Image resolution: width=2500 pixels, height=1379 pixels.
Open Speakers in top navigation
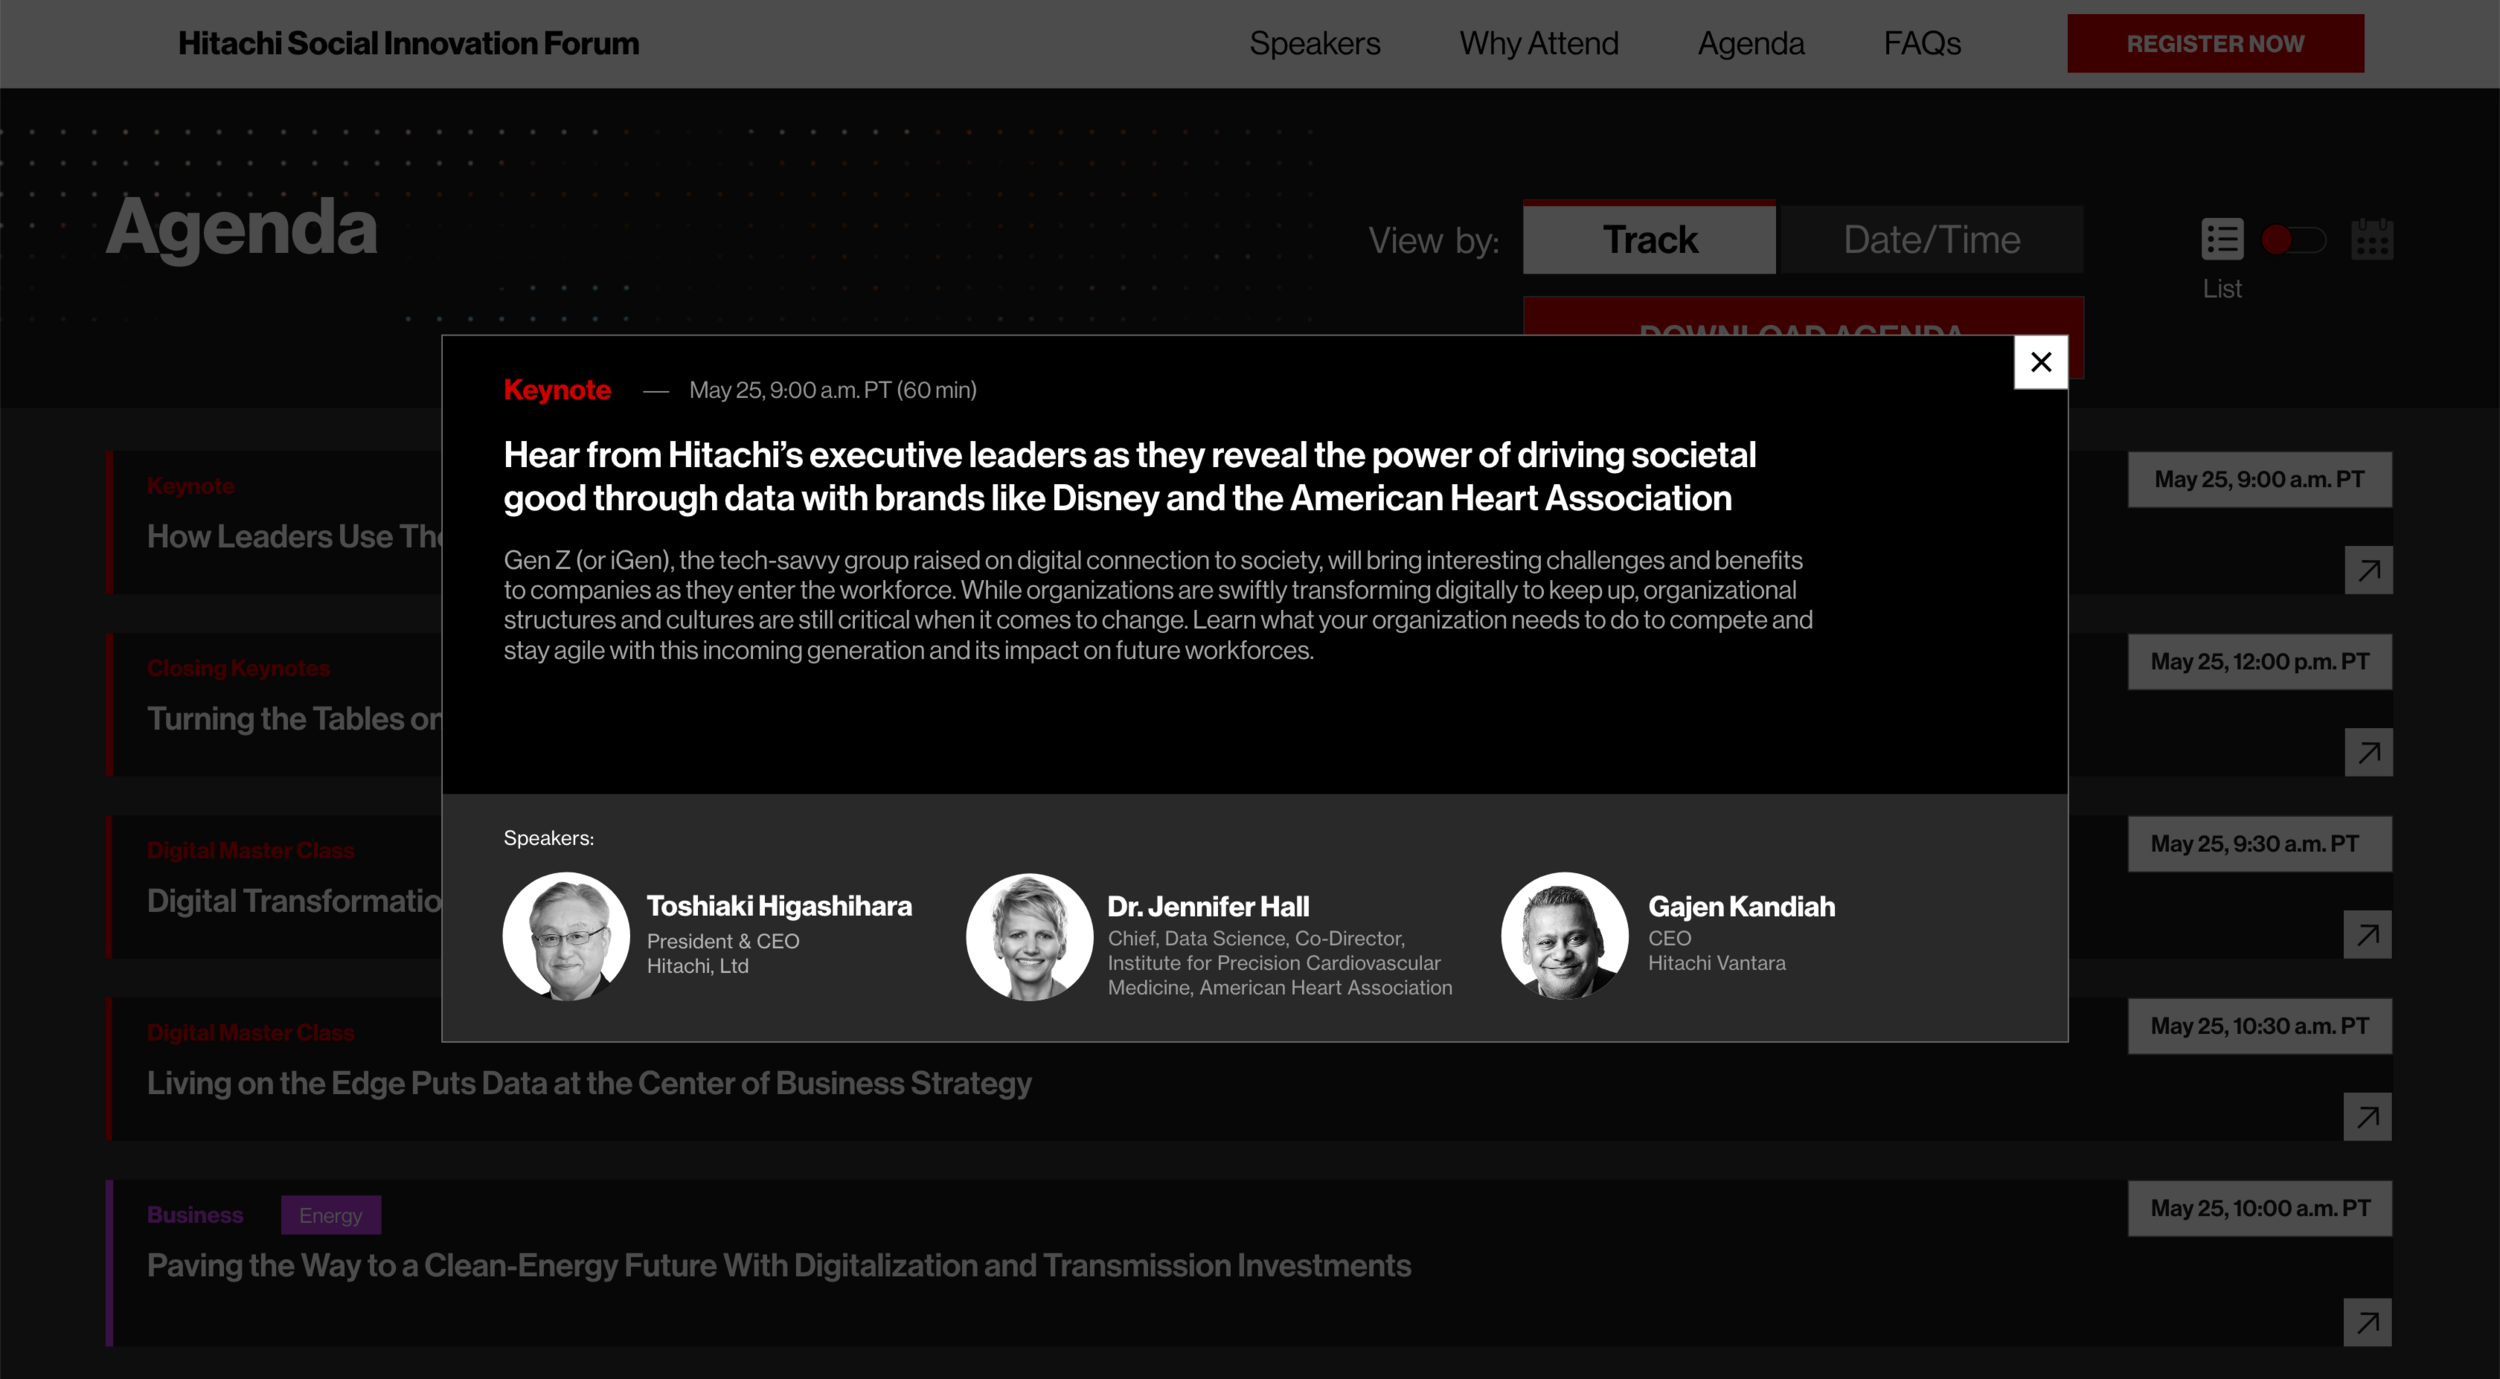(1314, 44)
